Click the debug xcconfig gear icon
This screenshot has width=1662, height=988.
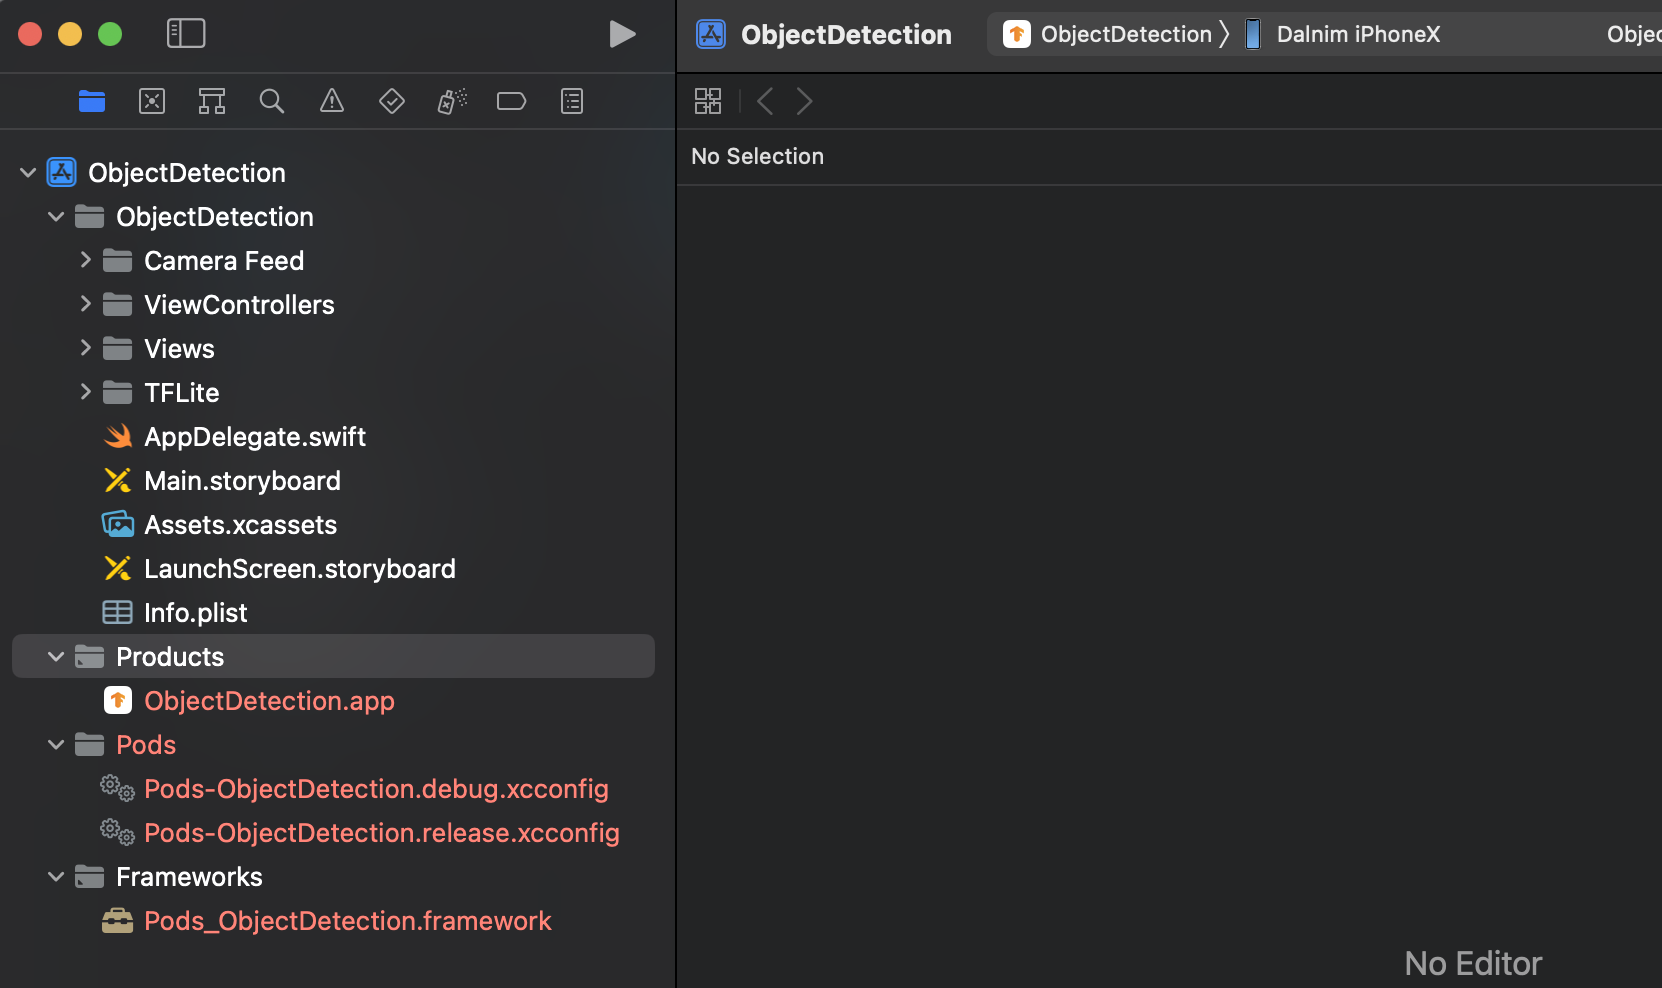click(118, 788)
